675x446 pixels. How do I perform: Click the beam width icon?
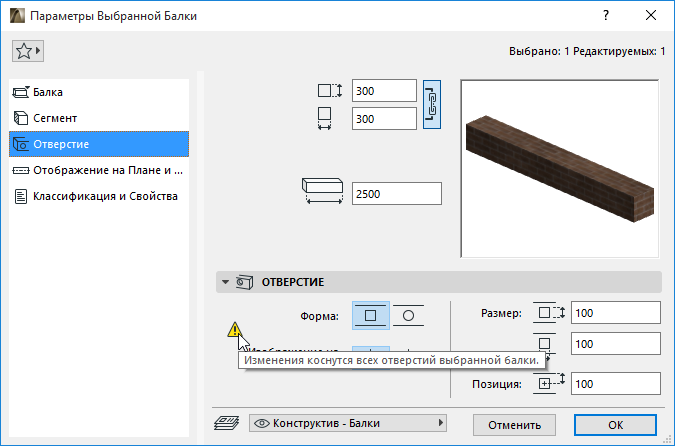click(x=325, y=119)
